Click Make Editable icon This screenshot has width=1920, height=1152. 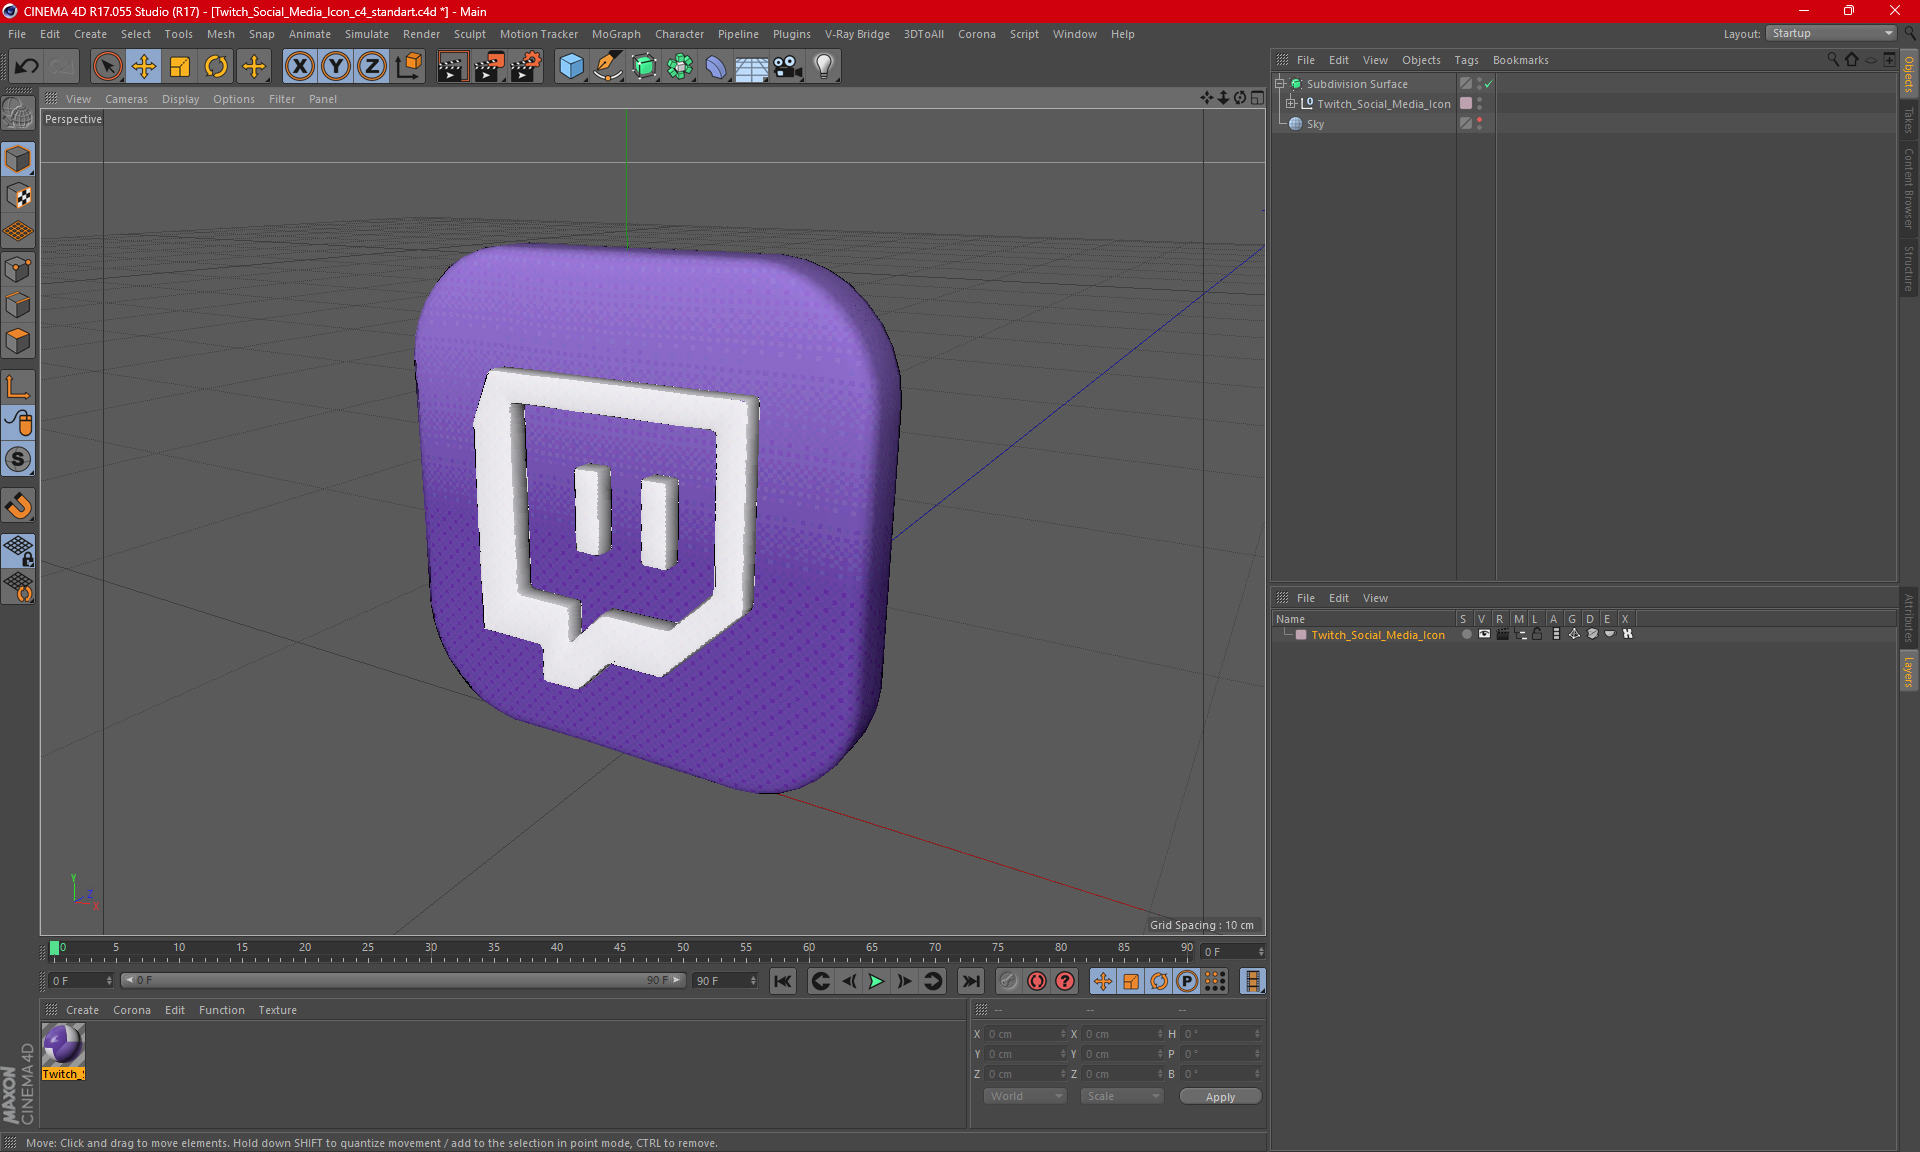[x=18, y=114]
